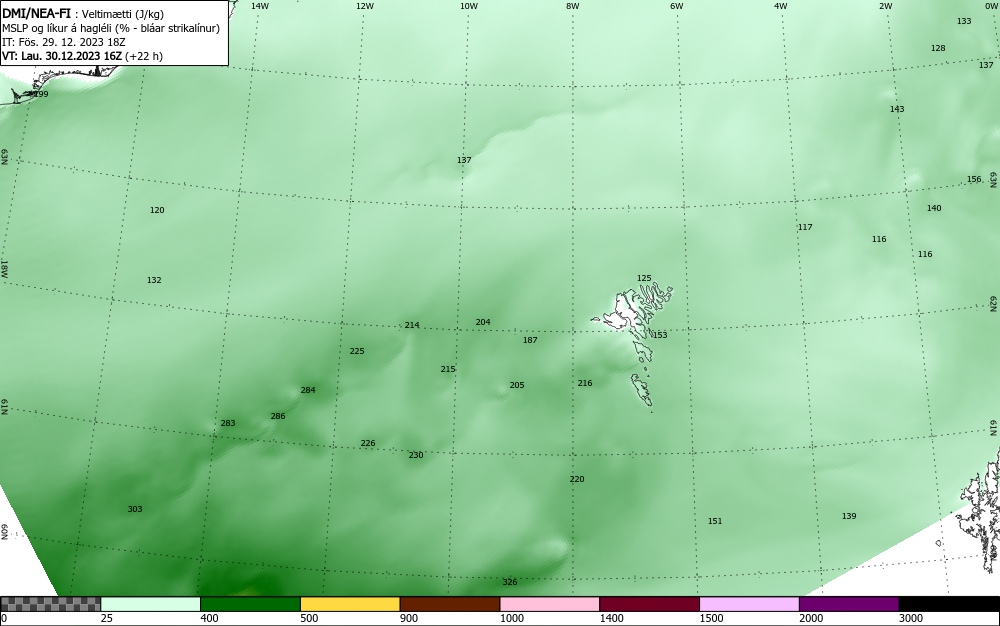Screen dimensions: 1000x626
Task: Click the value '205' on the map
Action: click(517, 385)
